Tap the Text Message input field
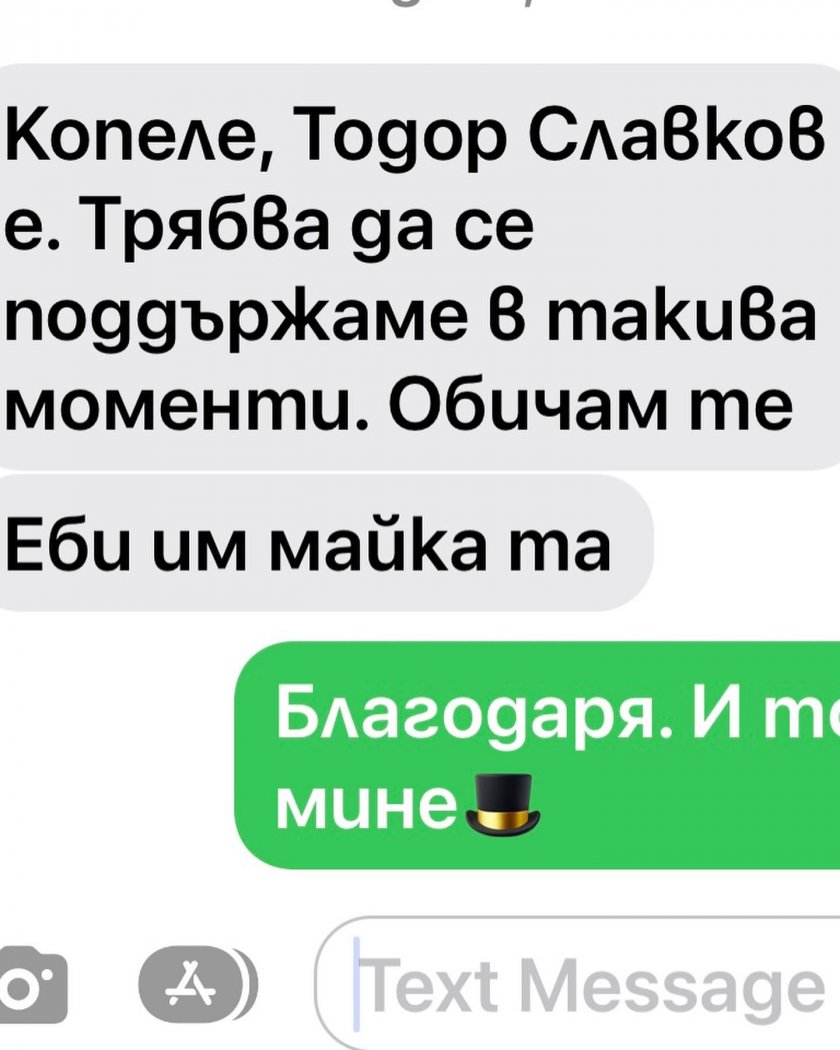Viewport: 840px width, 1050px height. (x=577, y=983)
